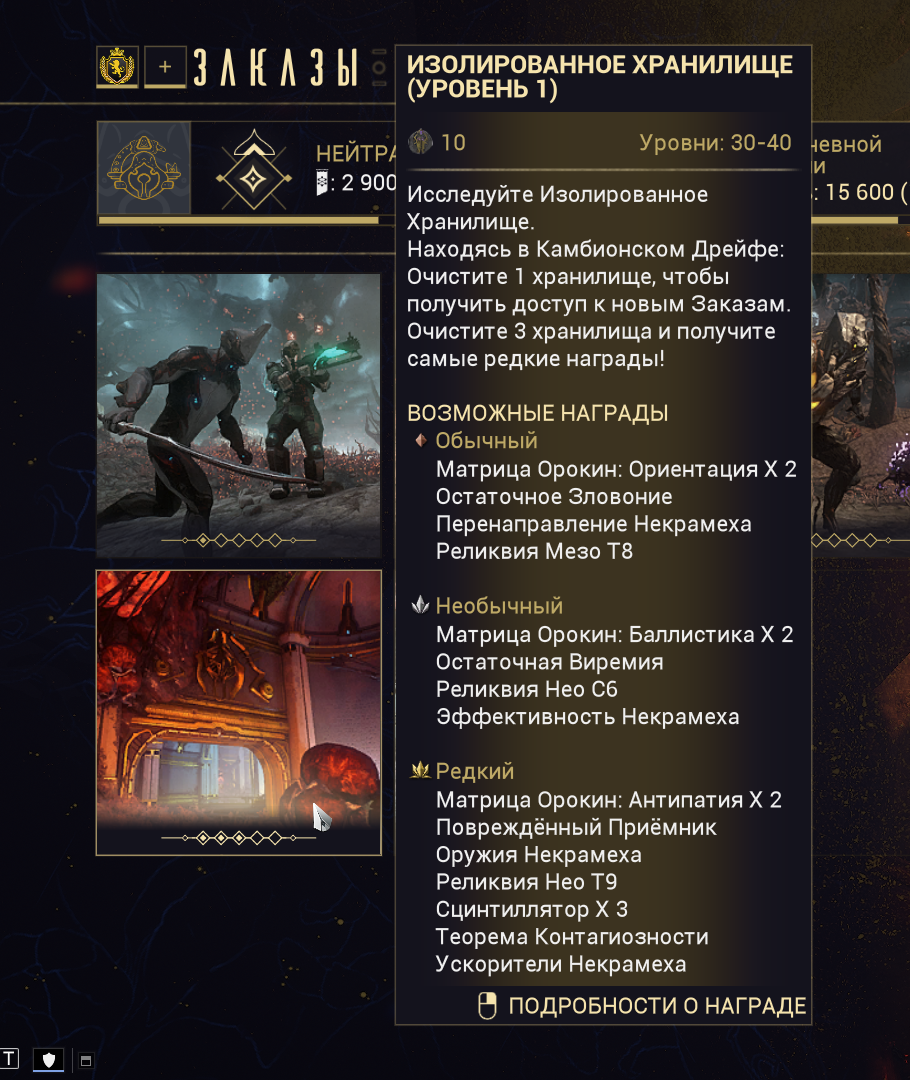Click stage diamonds under the vault thumbnail
The height and width of the screenshot is (1080, 910).
[238, 838]
